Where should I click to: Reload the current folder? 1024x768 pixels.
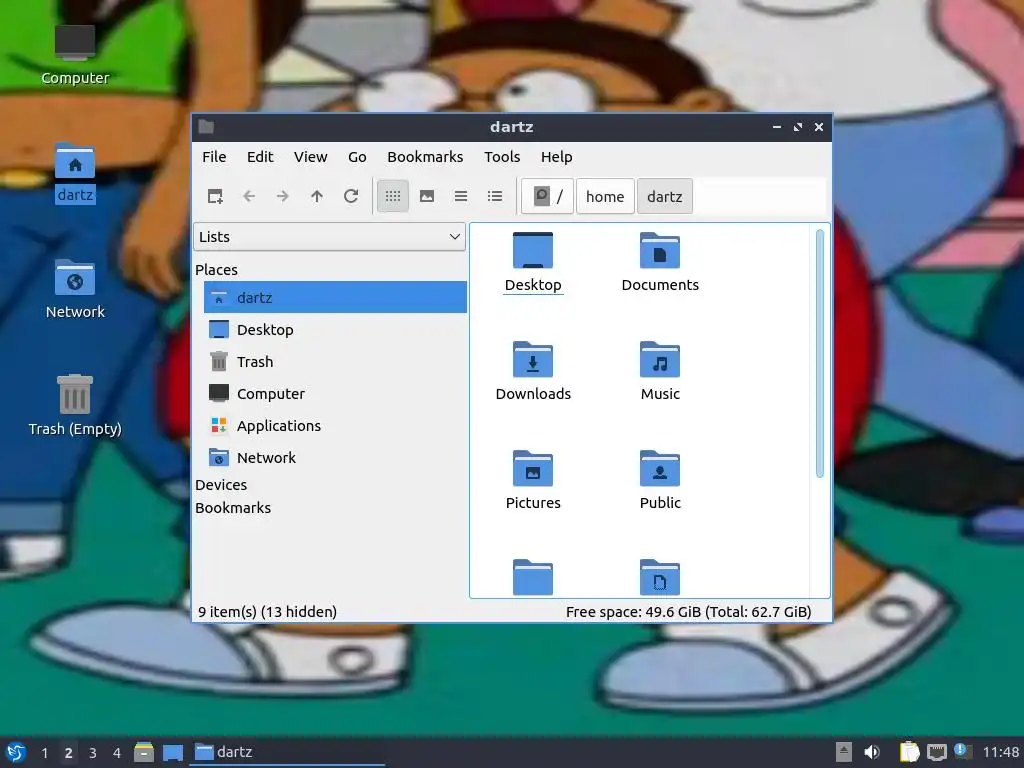(x=351, y=196)
